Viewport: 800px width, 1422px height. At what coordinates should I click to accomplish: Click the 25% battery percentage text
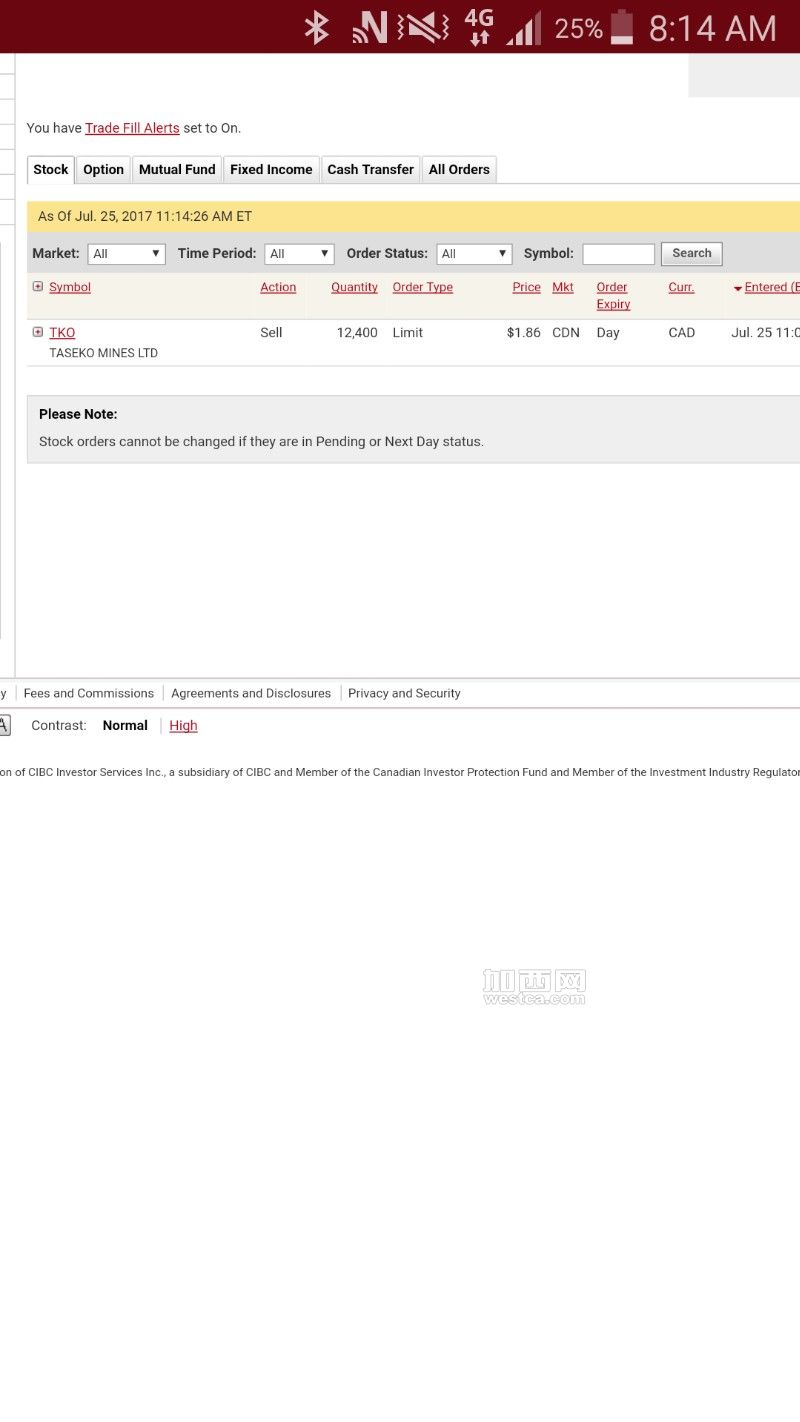tap(578, 28)
